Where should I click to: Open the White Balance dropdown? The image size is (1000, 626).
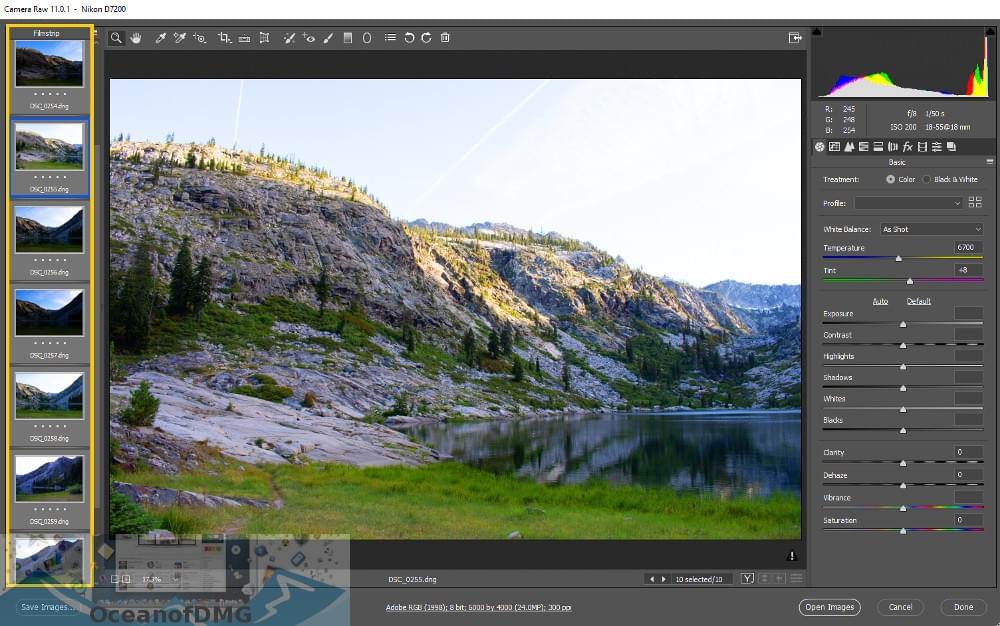coord(930,228)
